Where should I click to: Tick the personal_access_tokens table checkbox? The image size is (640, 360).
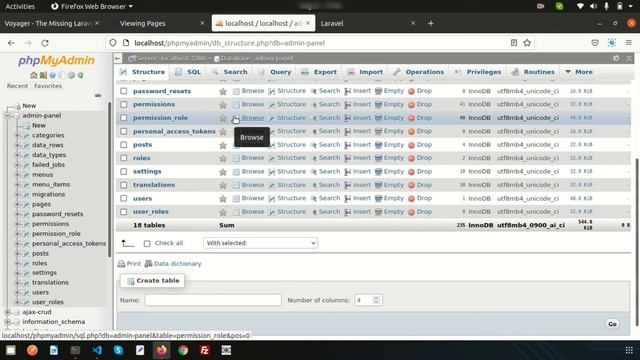click(x=124, y=131)
